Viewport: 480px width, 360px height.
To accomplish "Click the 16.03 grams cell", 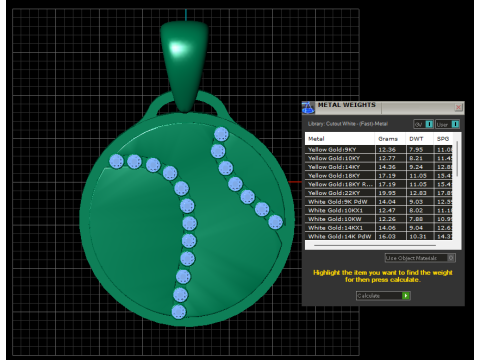I will coord(391,236).
